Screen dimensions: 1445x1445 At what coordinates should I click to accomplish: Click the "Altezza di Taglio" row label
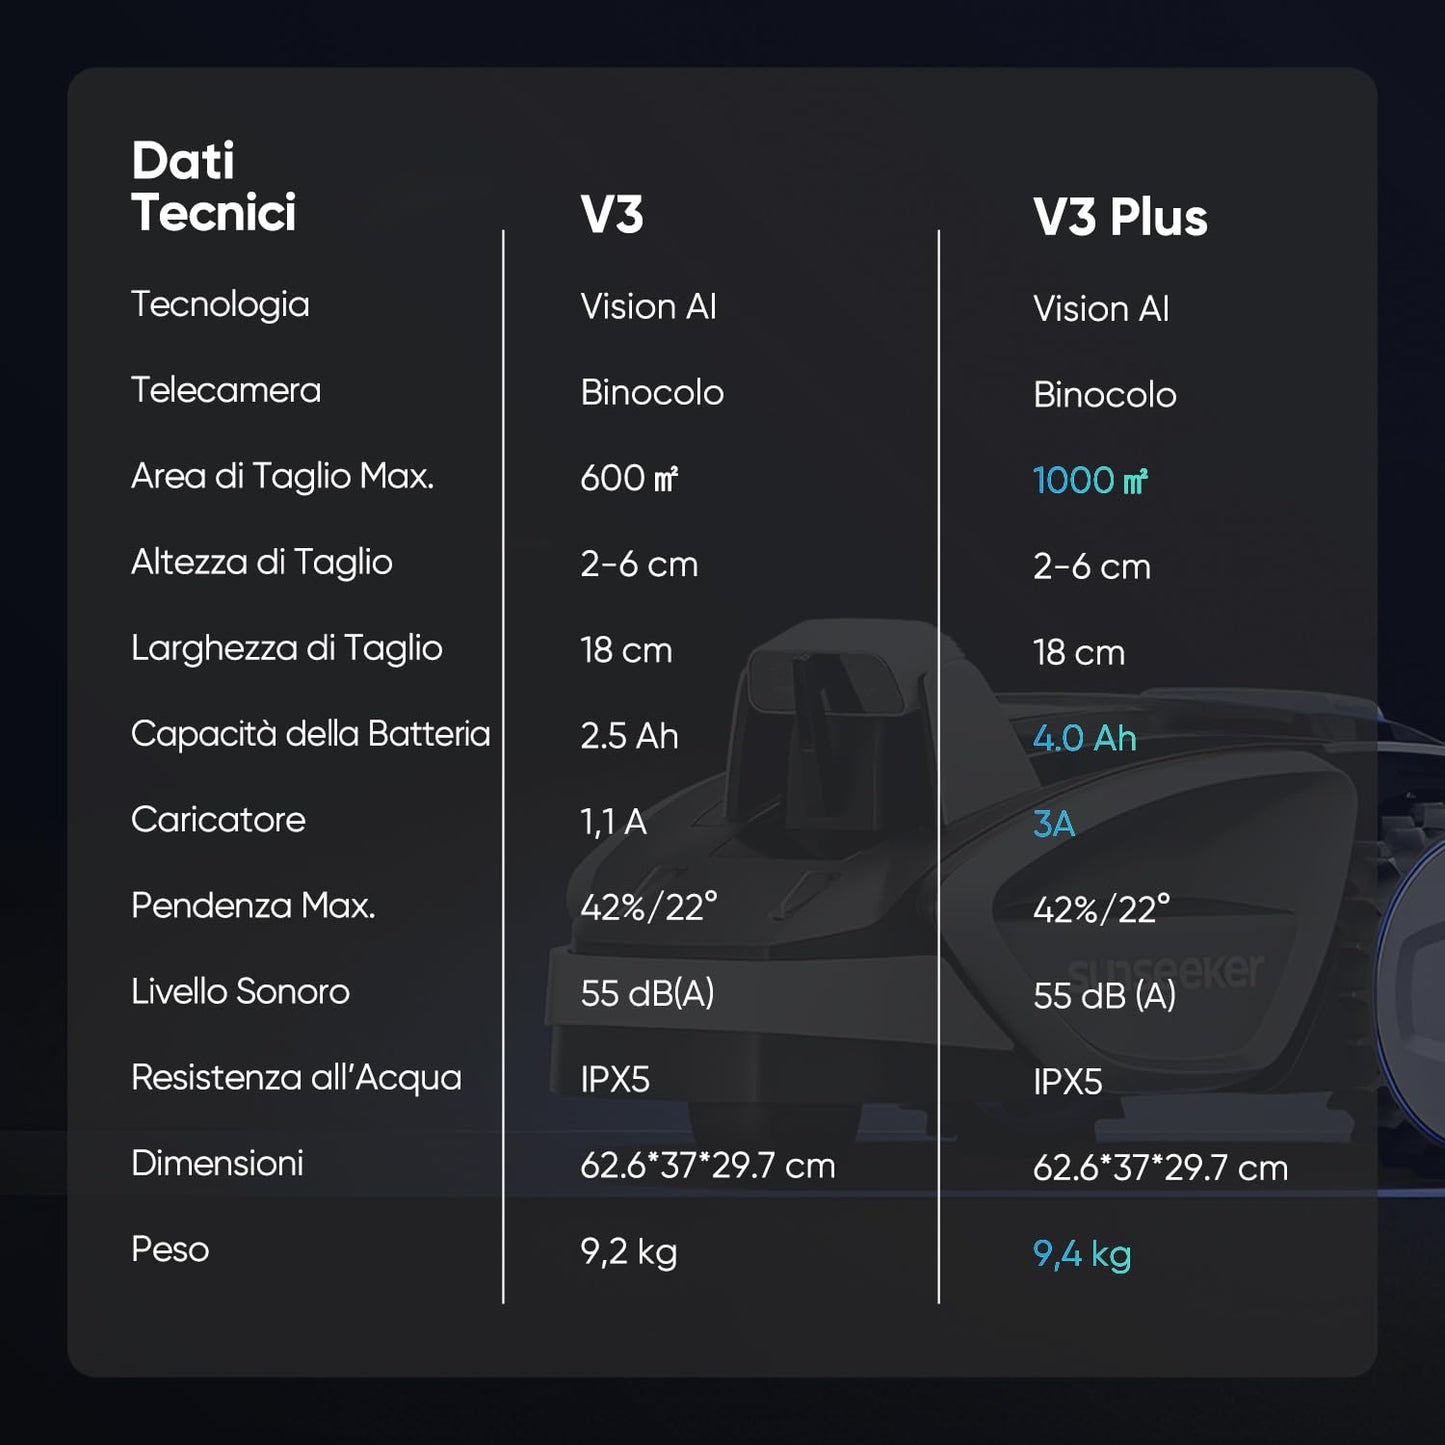(x=261, y=562)
